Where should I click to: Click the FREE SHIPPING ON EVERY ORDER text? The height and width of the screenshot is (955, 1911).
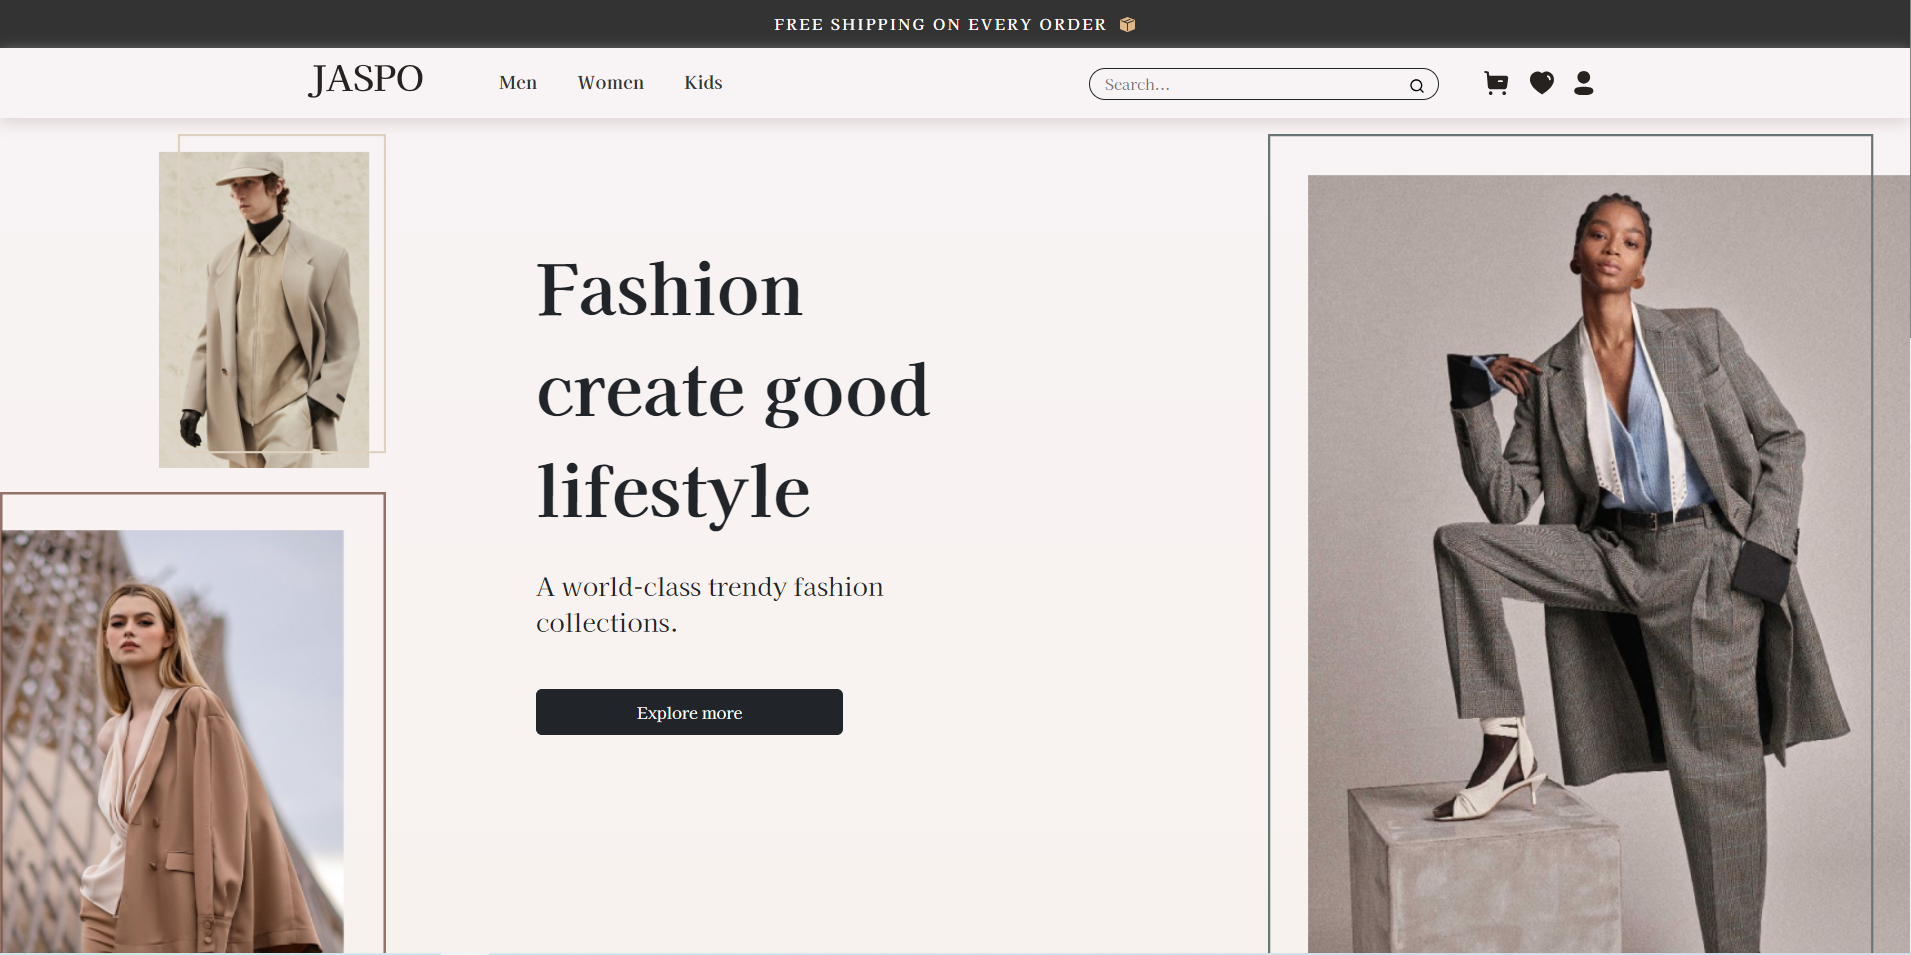[x=940, y=24]
